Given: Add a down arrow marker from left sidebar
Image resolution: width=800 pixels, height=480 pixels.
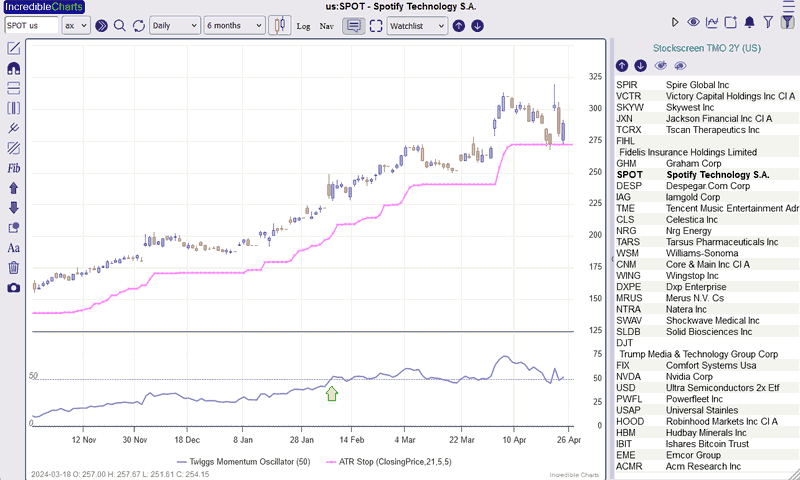Looking at the screenshot, I should [x=14, y=208].
